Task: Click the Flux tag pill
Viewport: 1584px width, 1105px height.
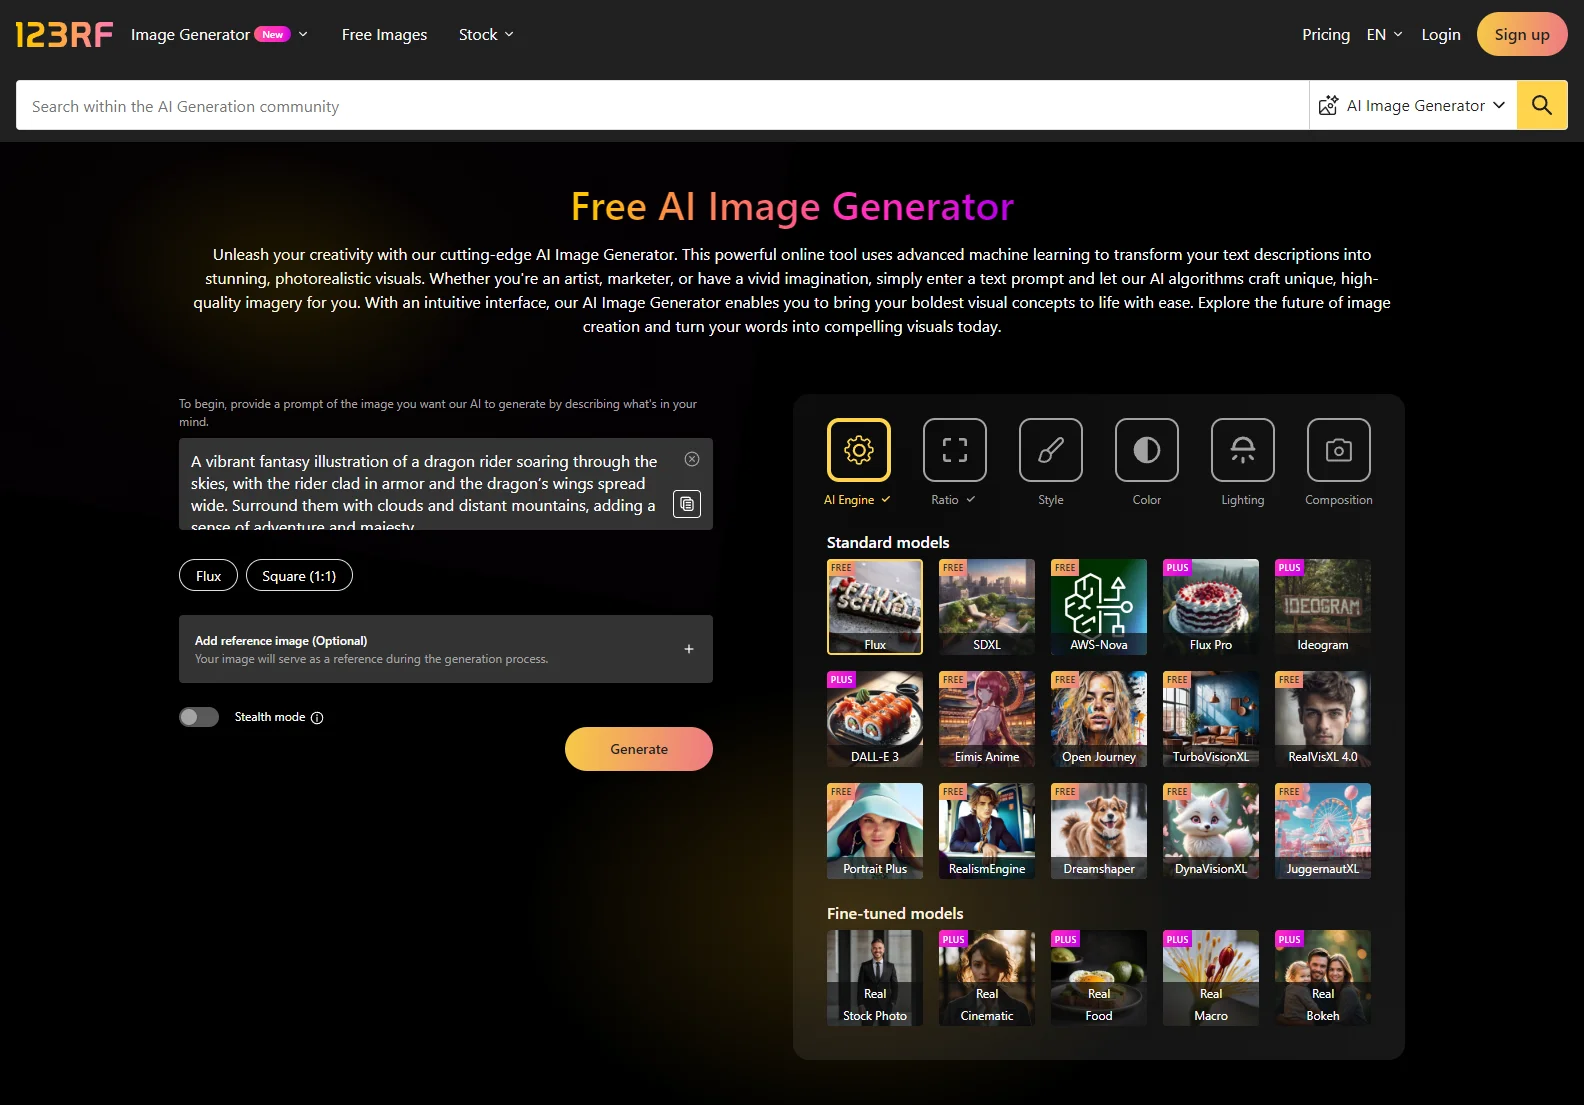Action: pos(208,576)
